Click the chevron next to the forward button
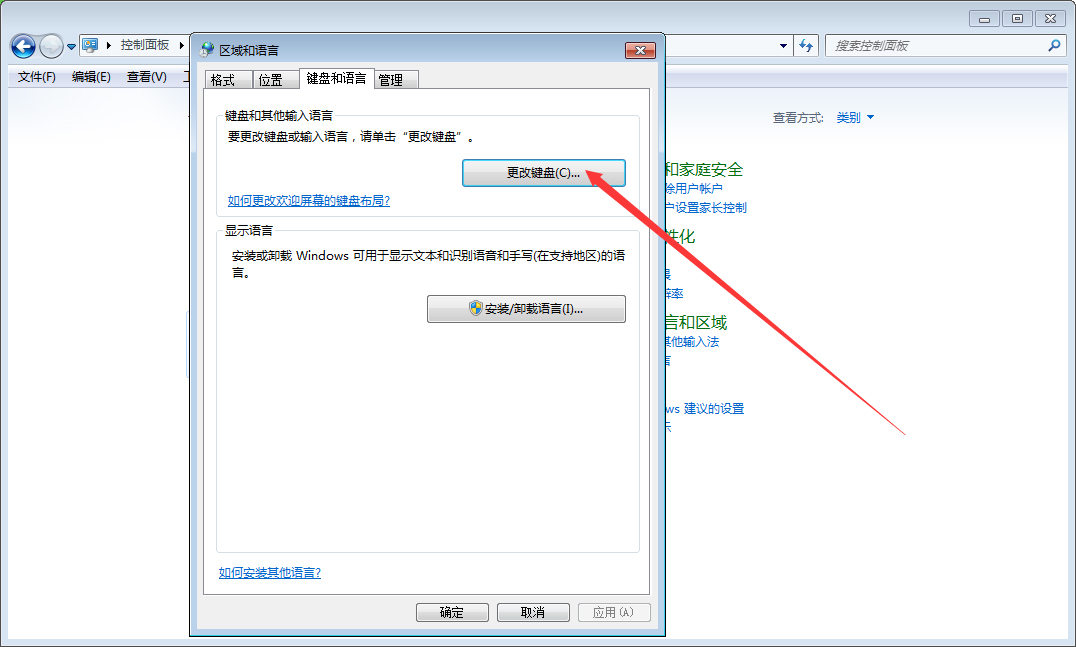Screen dimensions: 1076x647 69,45
